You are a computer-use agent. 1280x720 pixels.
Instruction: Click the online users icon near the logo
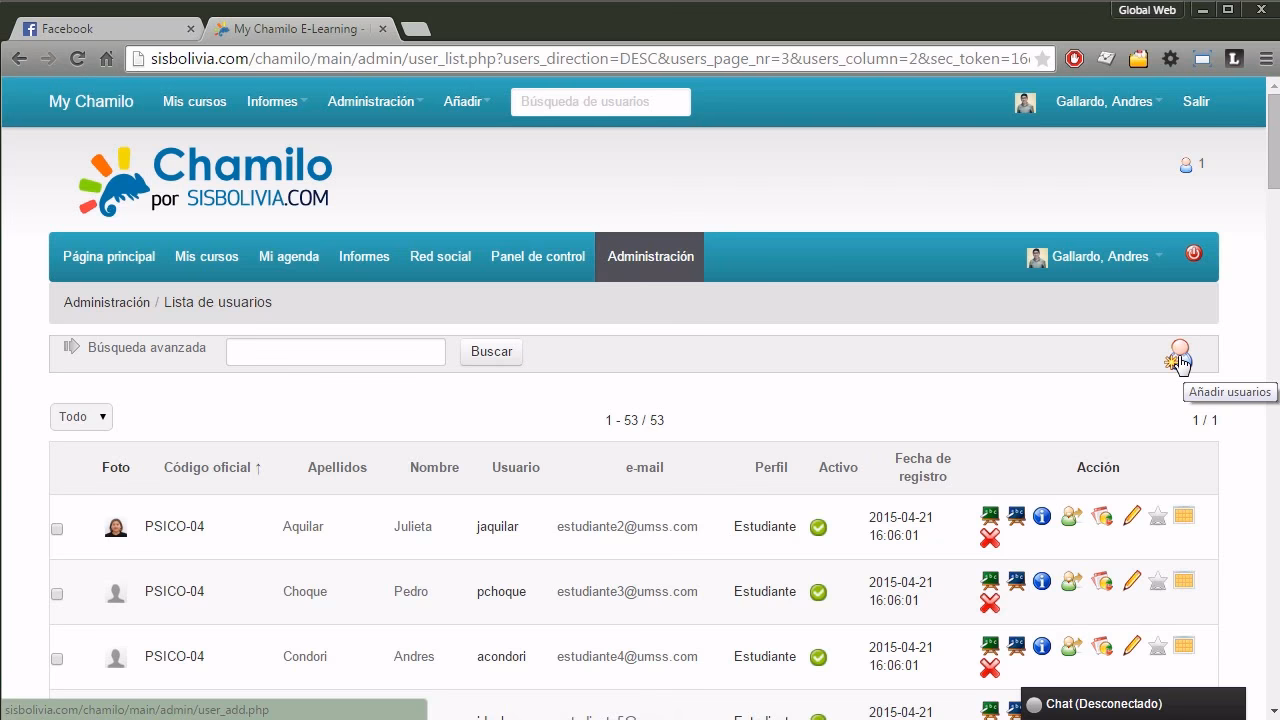click(x=1186, y=165)
